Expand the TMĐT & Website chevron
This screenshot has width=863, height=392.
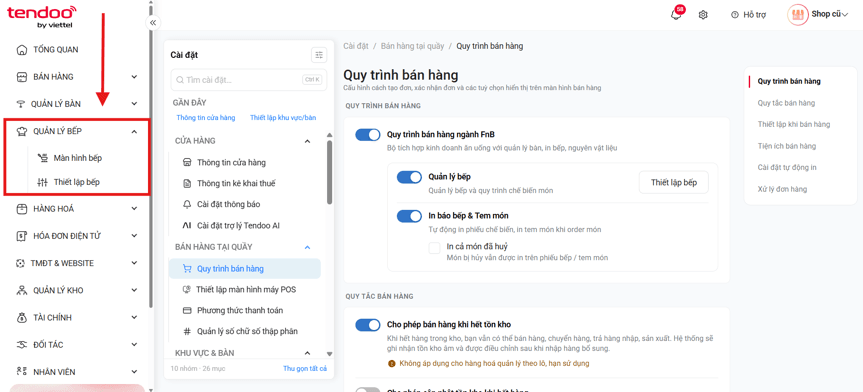pyautogui.click(x=134, y=263)
